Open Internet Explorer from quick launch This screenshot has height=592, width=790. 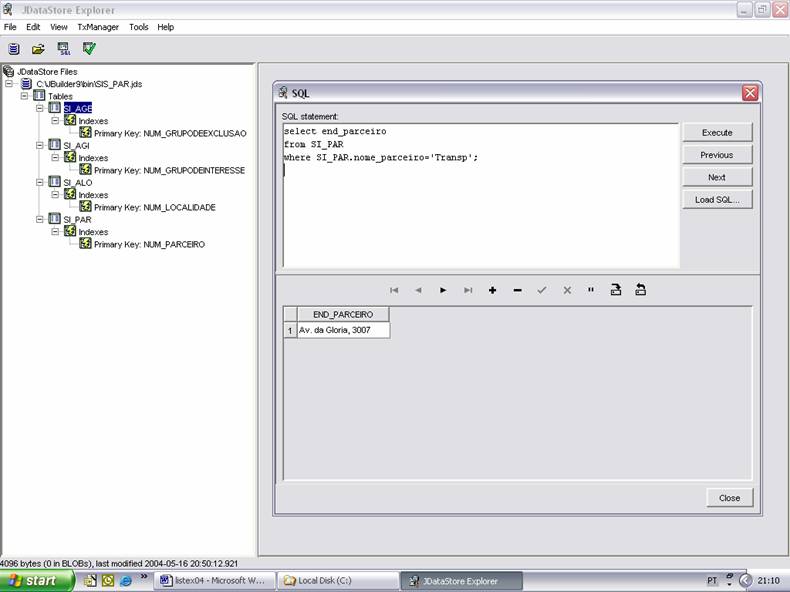125,581
